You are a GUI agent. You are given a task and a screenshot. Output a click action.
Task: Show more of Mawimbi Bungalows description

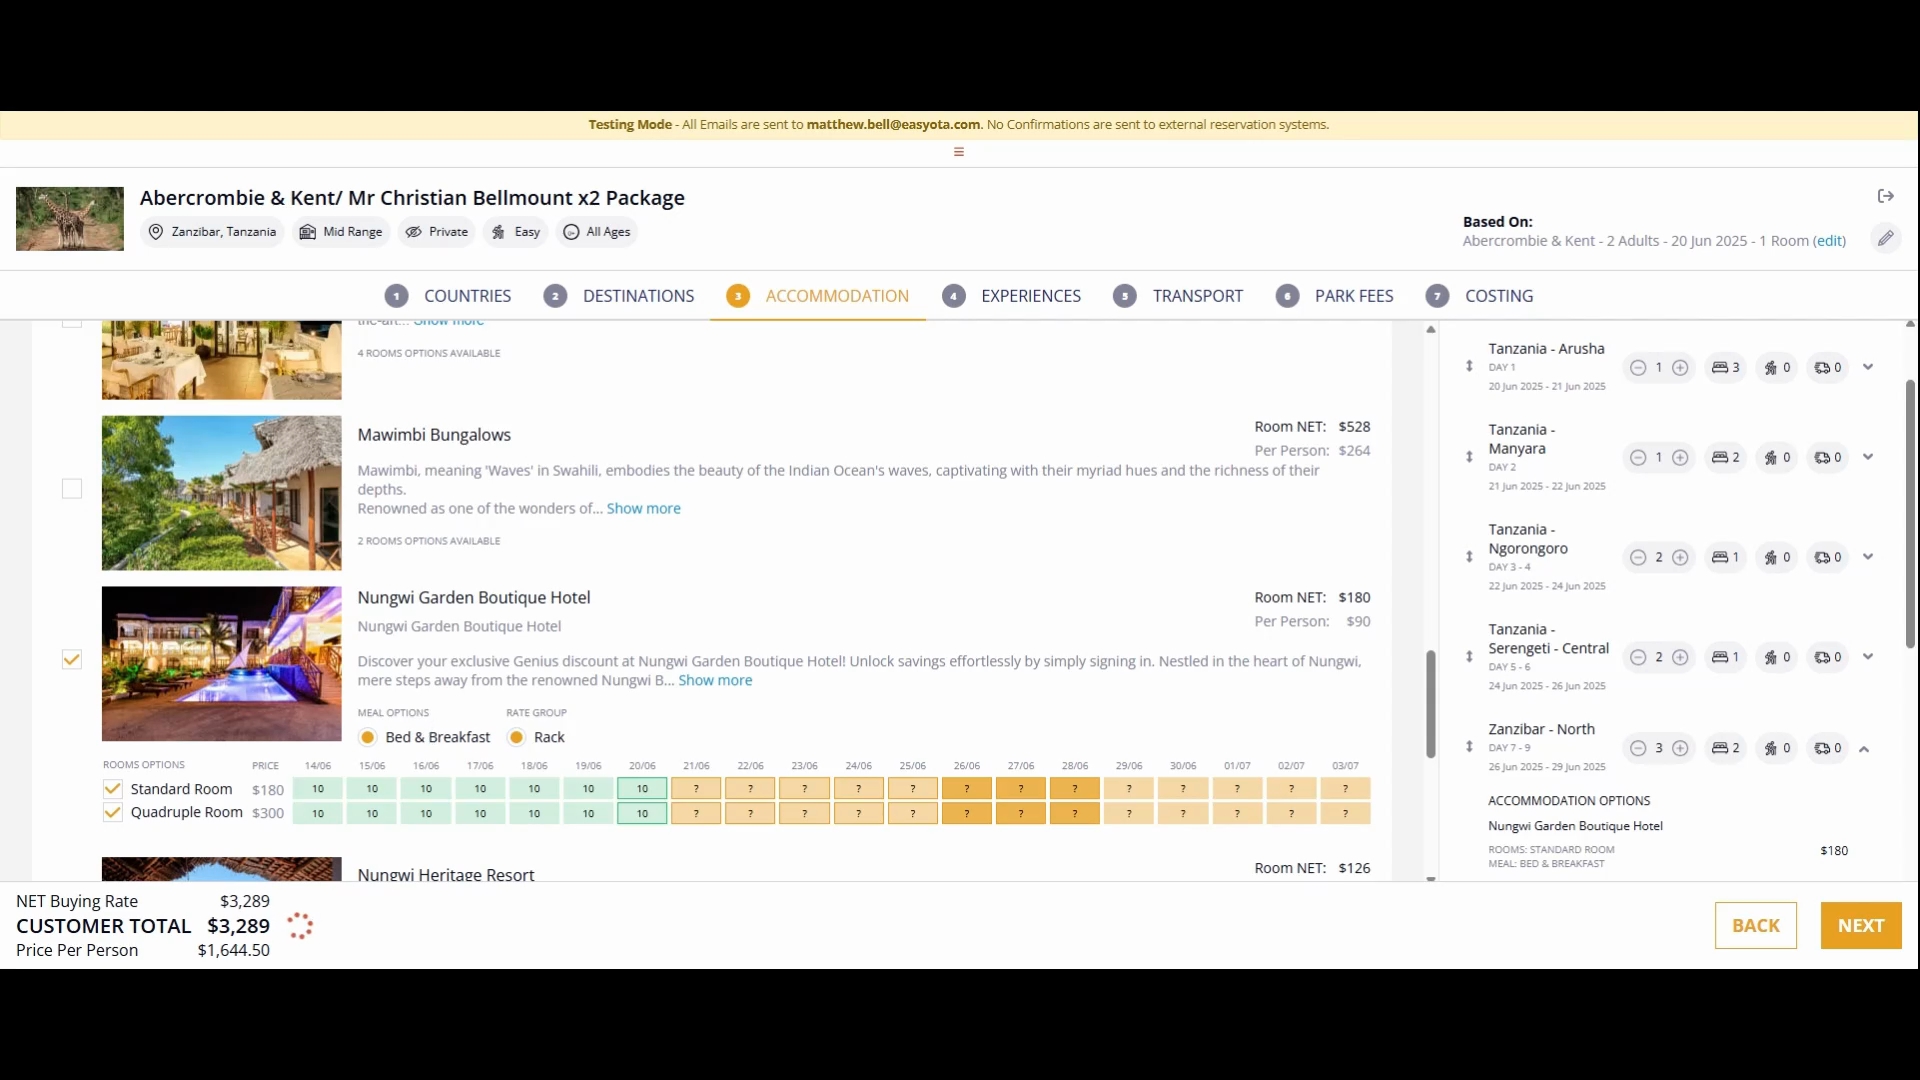click(643, 509)
